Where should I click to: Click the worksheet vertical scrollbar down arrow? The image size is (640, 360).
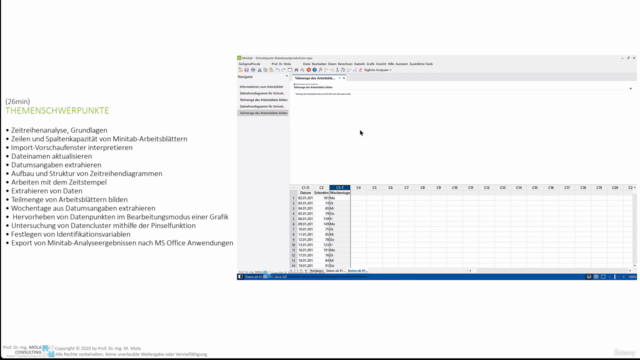pos(634,265)
